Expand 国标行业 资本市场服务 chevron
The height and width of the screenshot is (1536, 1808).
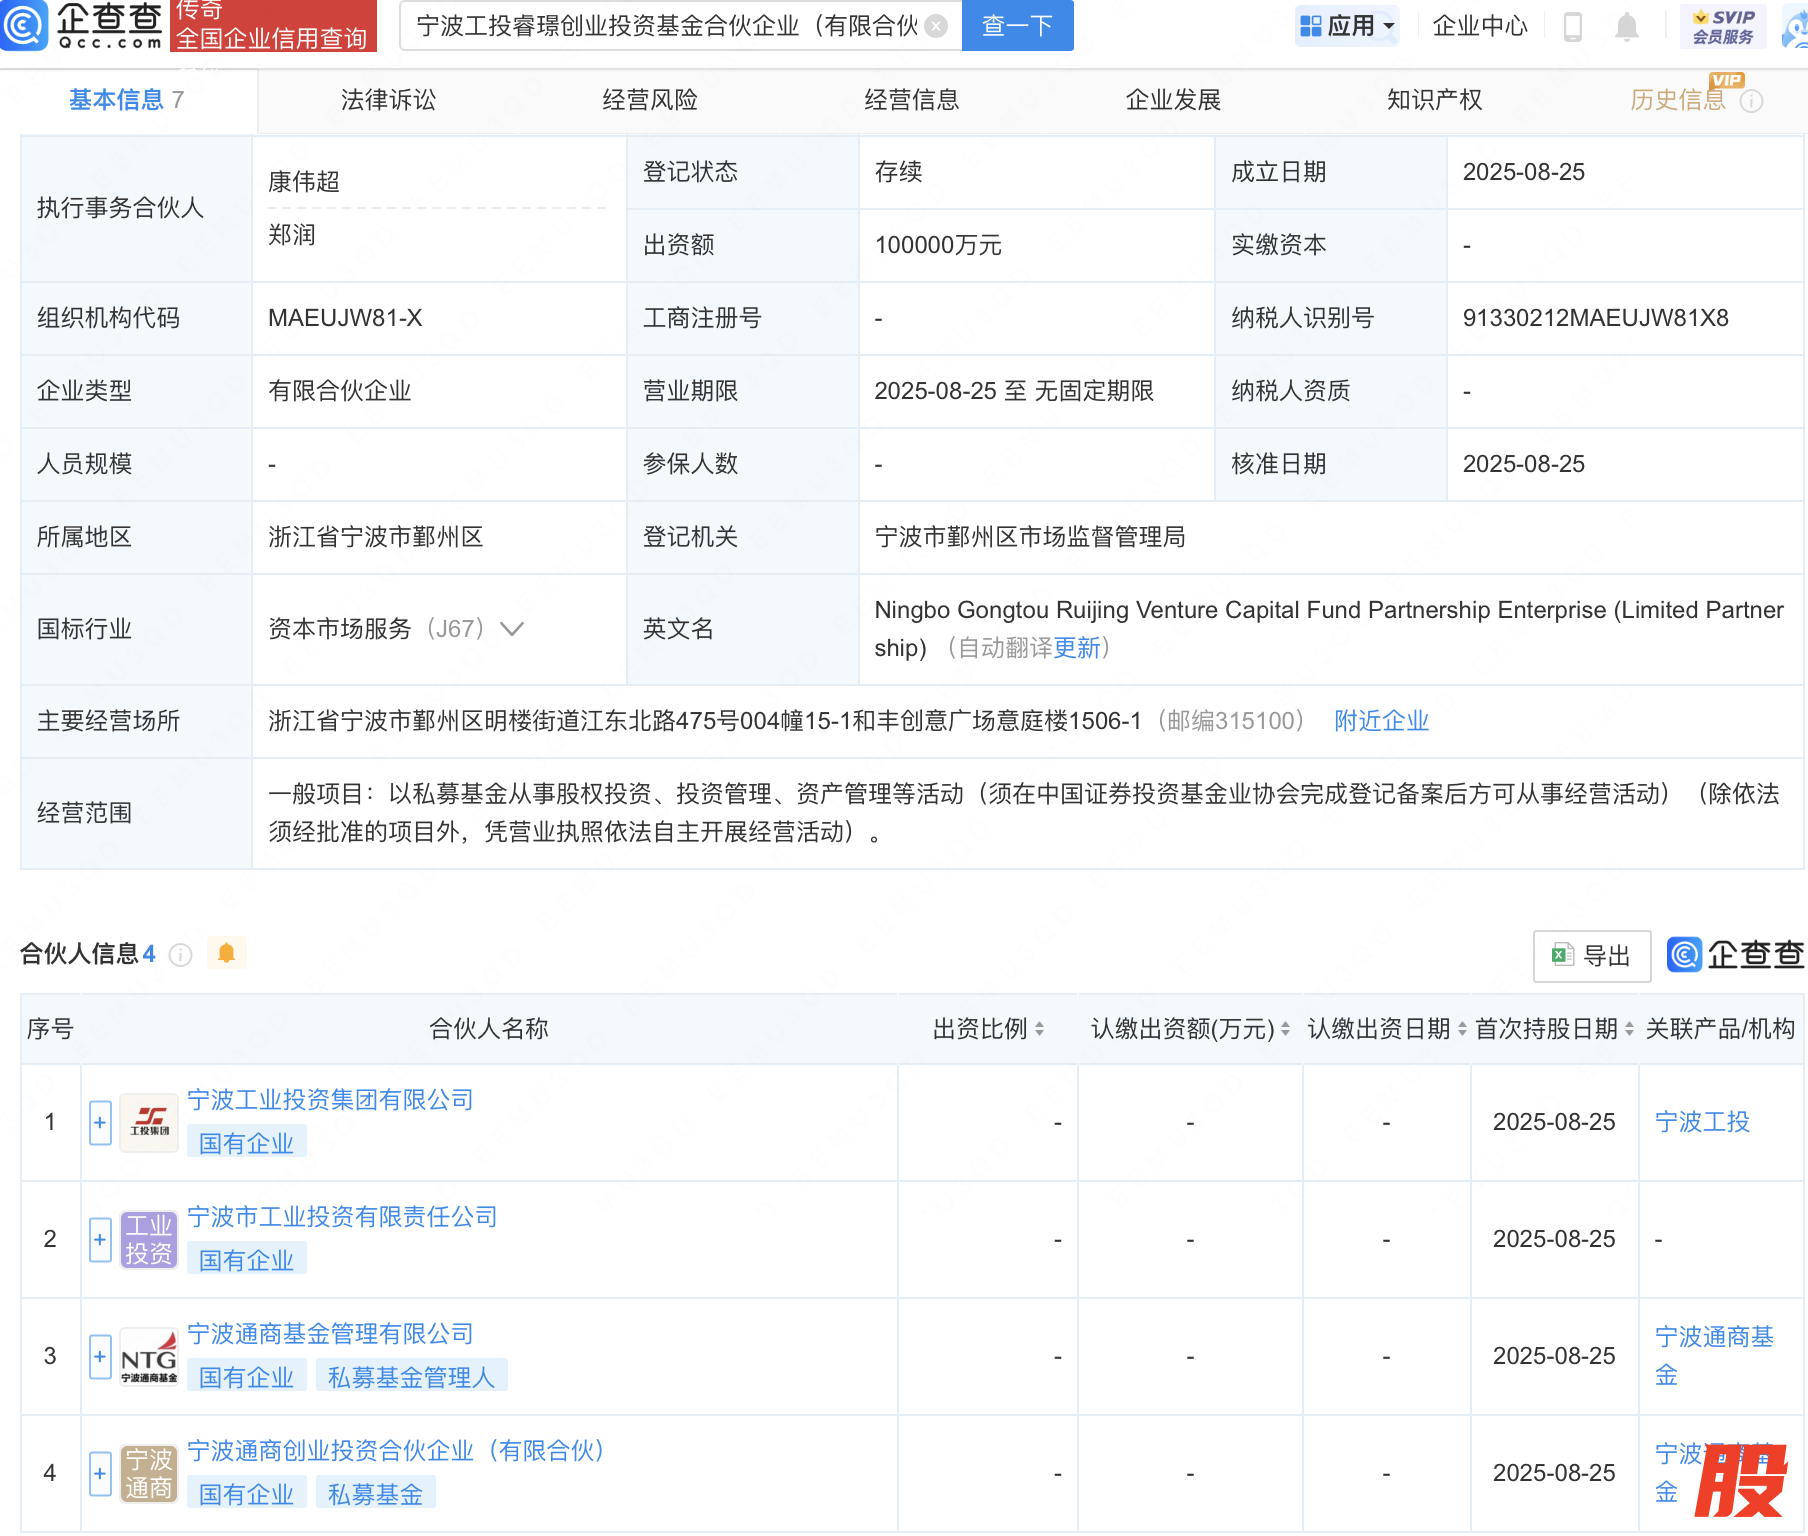coord(512,629)
